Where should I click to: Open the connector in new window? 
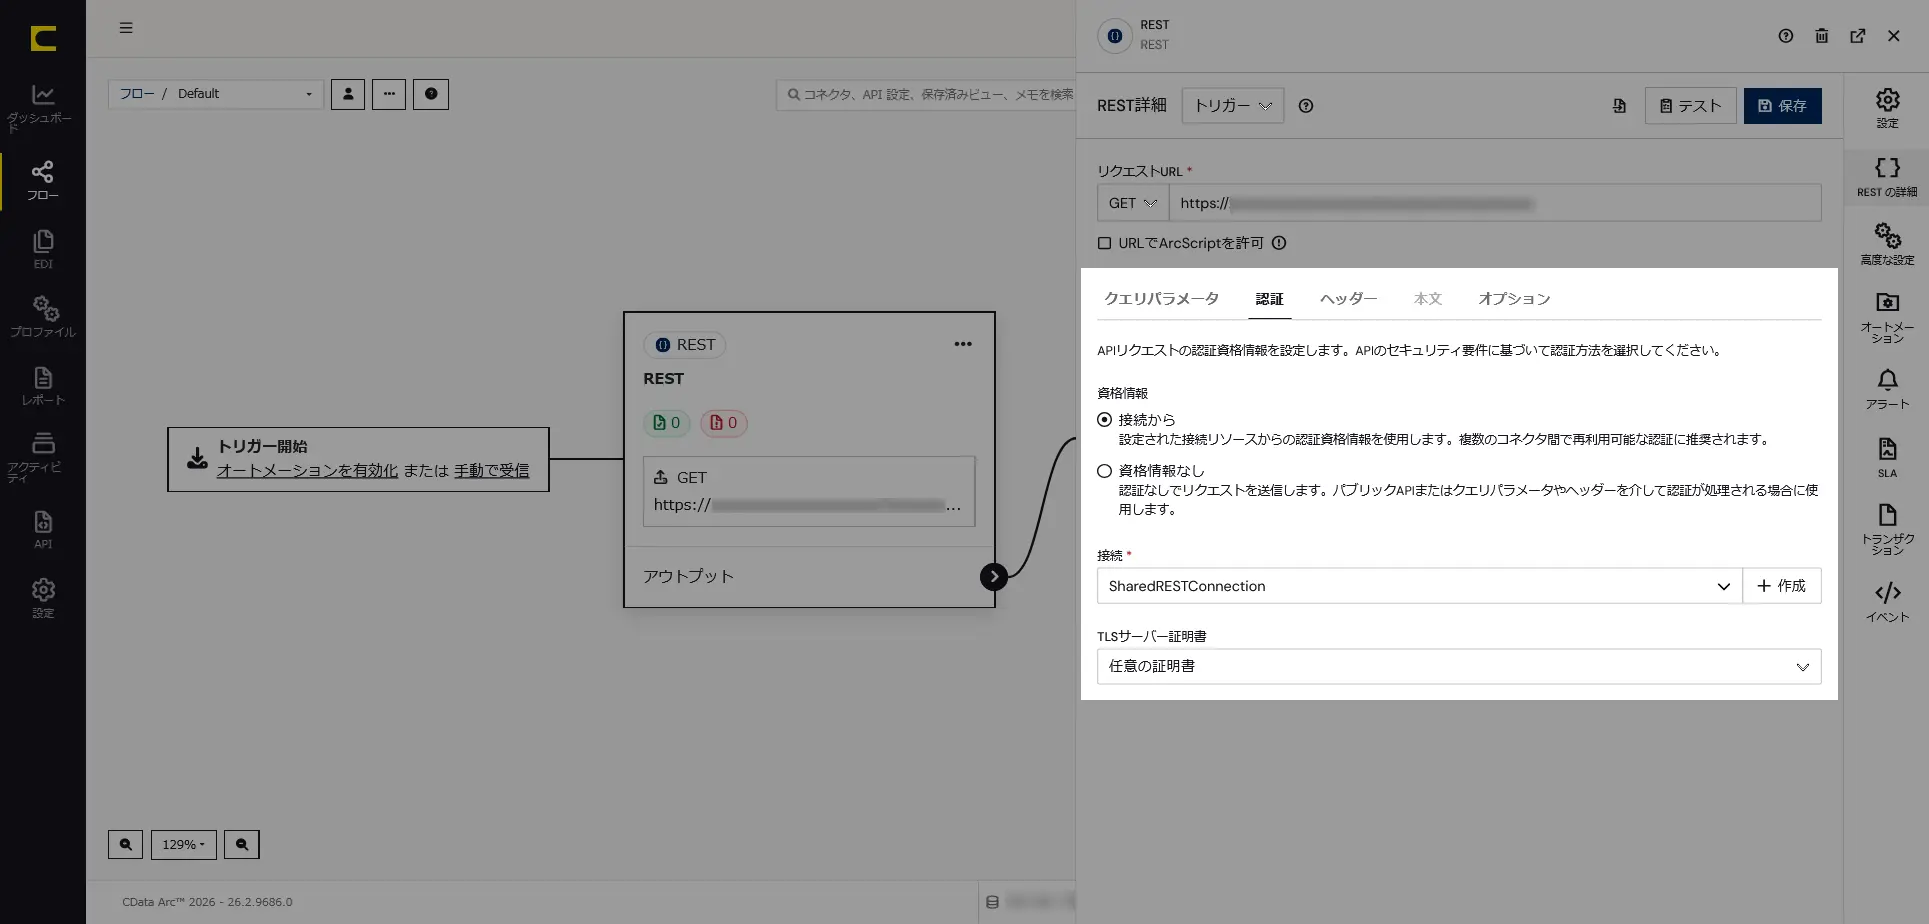click(1858, 36)
